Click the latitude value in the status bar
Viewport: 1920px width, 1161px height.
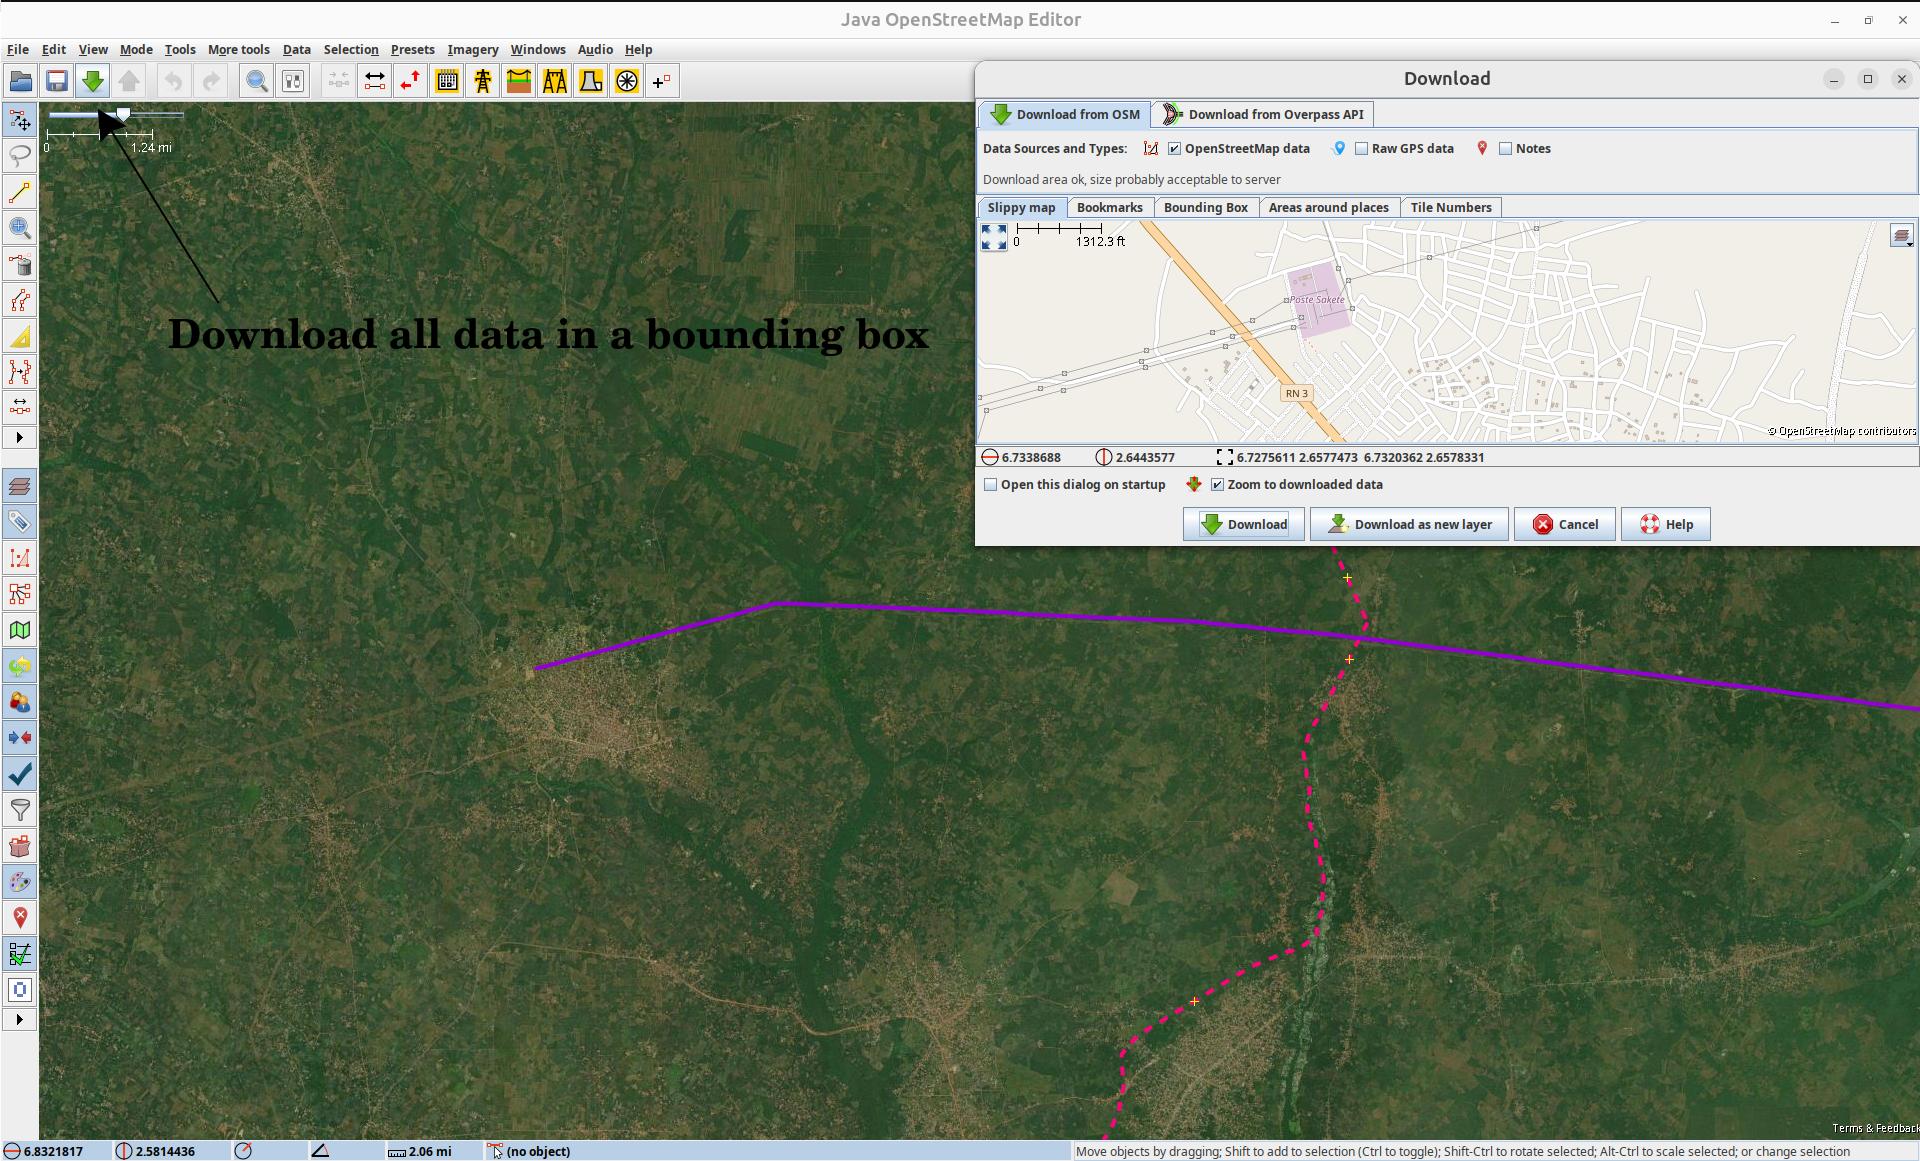click(x=53, y=1151)
